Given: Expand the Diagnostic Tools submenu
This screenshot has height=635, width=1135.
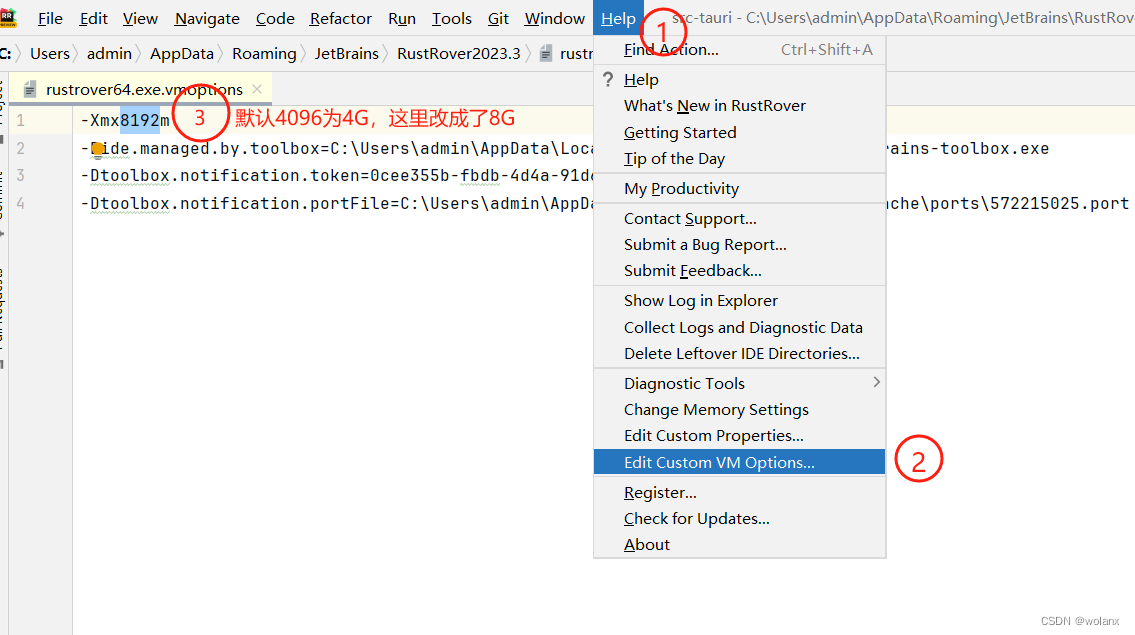Looking at the screenshot, I should [739, 383].
